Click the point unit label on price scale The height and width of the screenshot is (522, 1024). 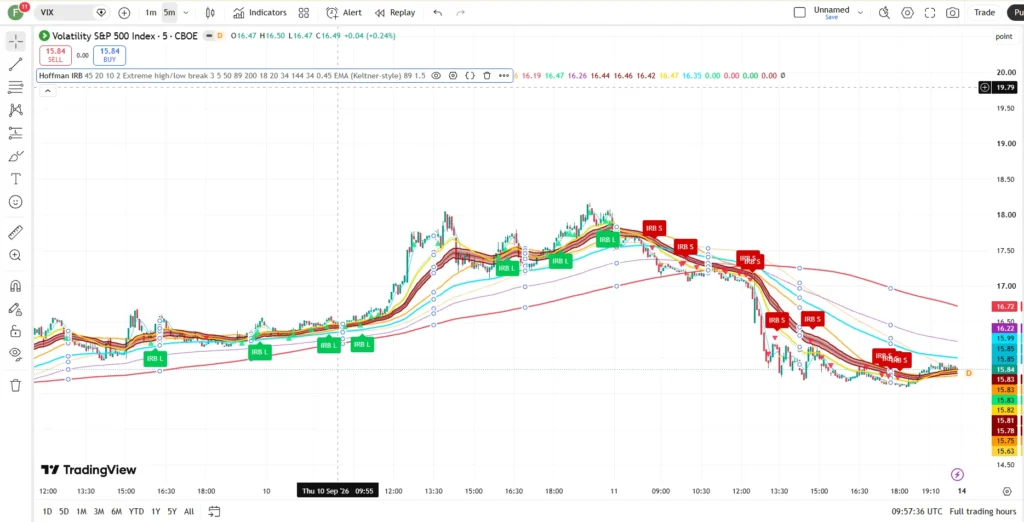pyautogui.click(x=1004, y=37)
